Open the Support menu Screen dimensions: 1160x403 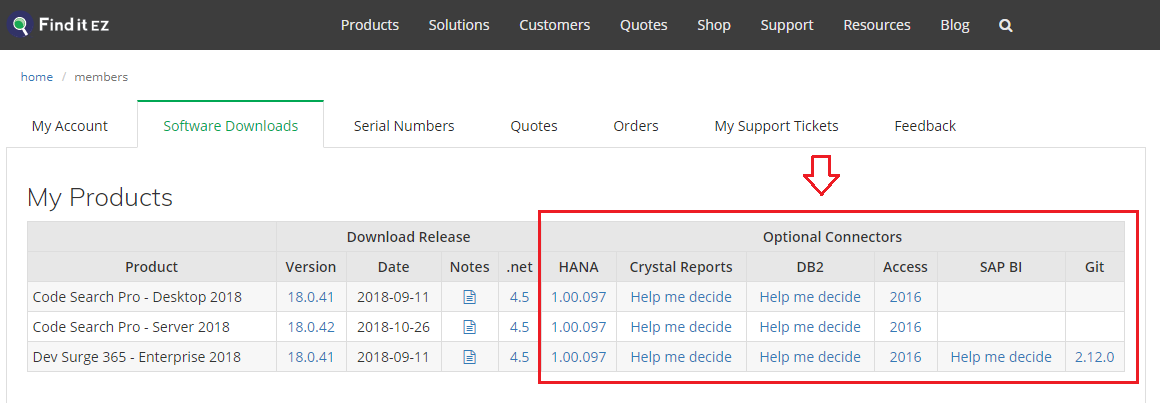click(x=787, y=25)
